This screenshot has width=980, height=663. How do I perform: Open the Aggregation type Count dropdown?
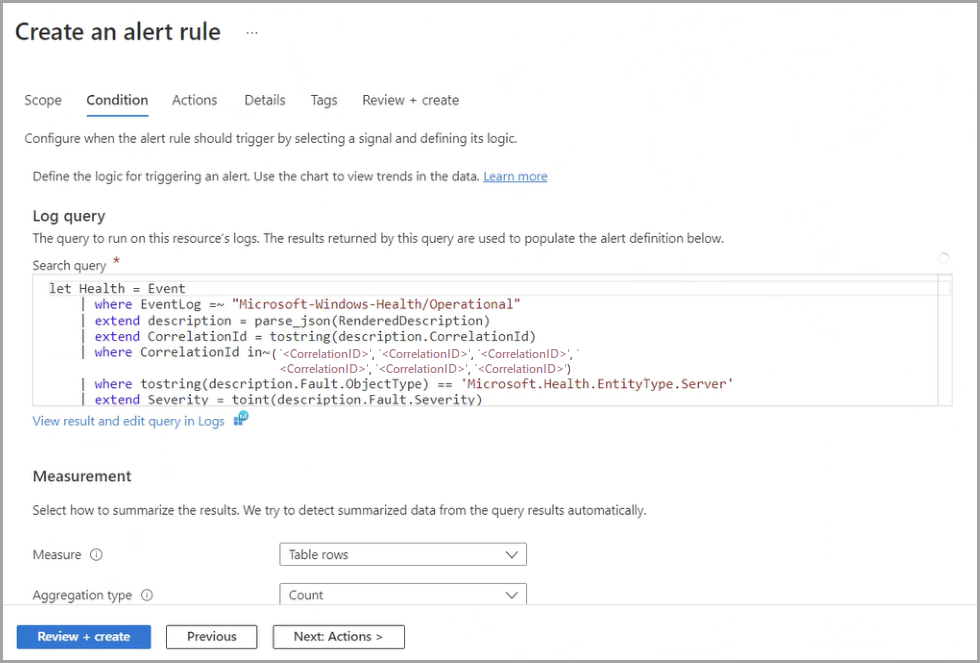[x=402, y=595]
